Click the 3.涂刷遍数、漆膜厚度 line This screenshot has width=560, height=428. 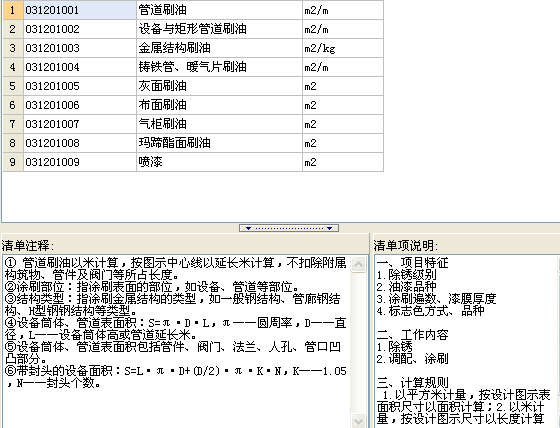(x=436, y=299)
